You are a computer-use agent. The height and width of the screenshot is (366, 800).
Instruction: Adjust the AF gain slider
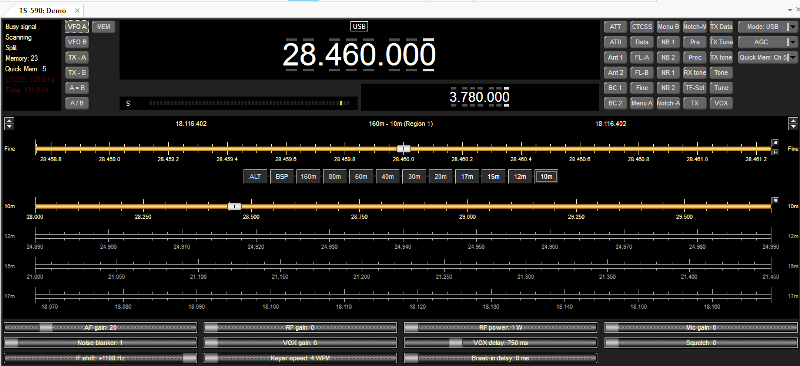pyautogui.click(x=100, y=327)
